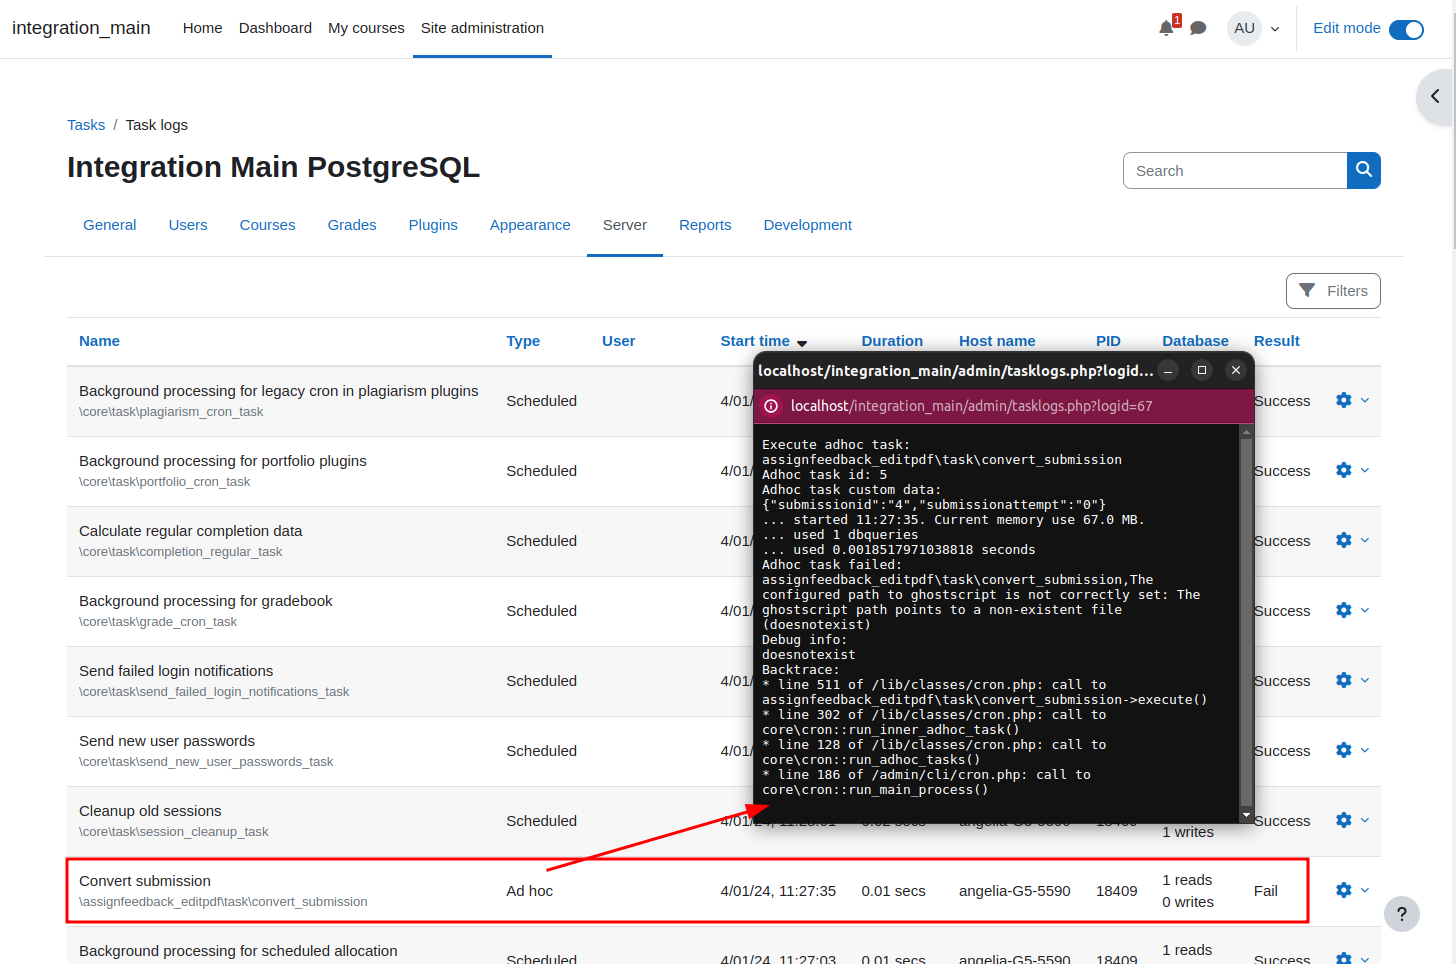This screenshot has width=1456, height=964.
Task: Go to Dashboard in top navigation
Action: 275,28
